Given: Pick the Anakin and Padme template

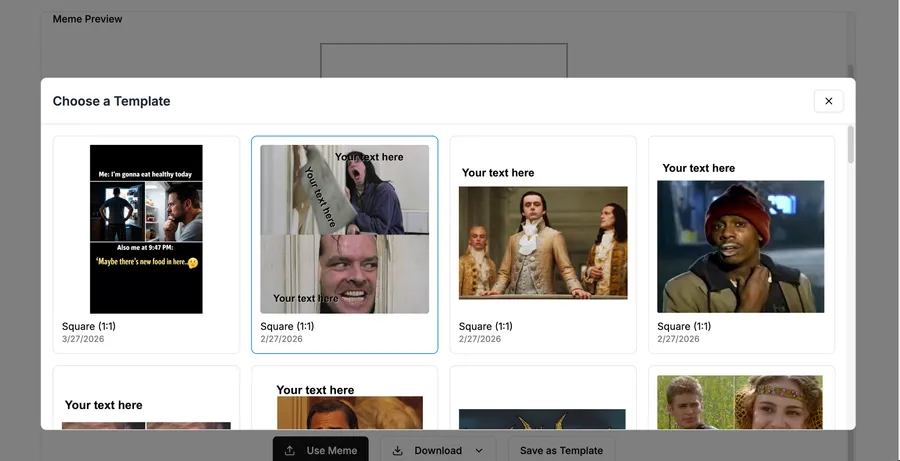Looking at the screenshot, I should coord(741,398).
